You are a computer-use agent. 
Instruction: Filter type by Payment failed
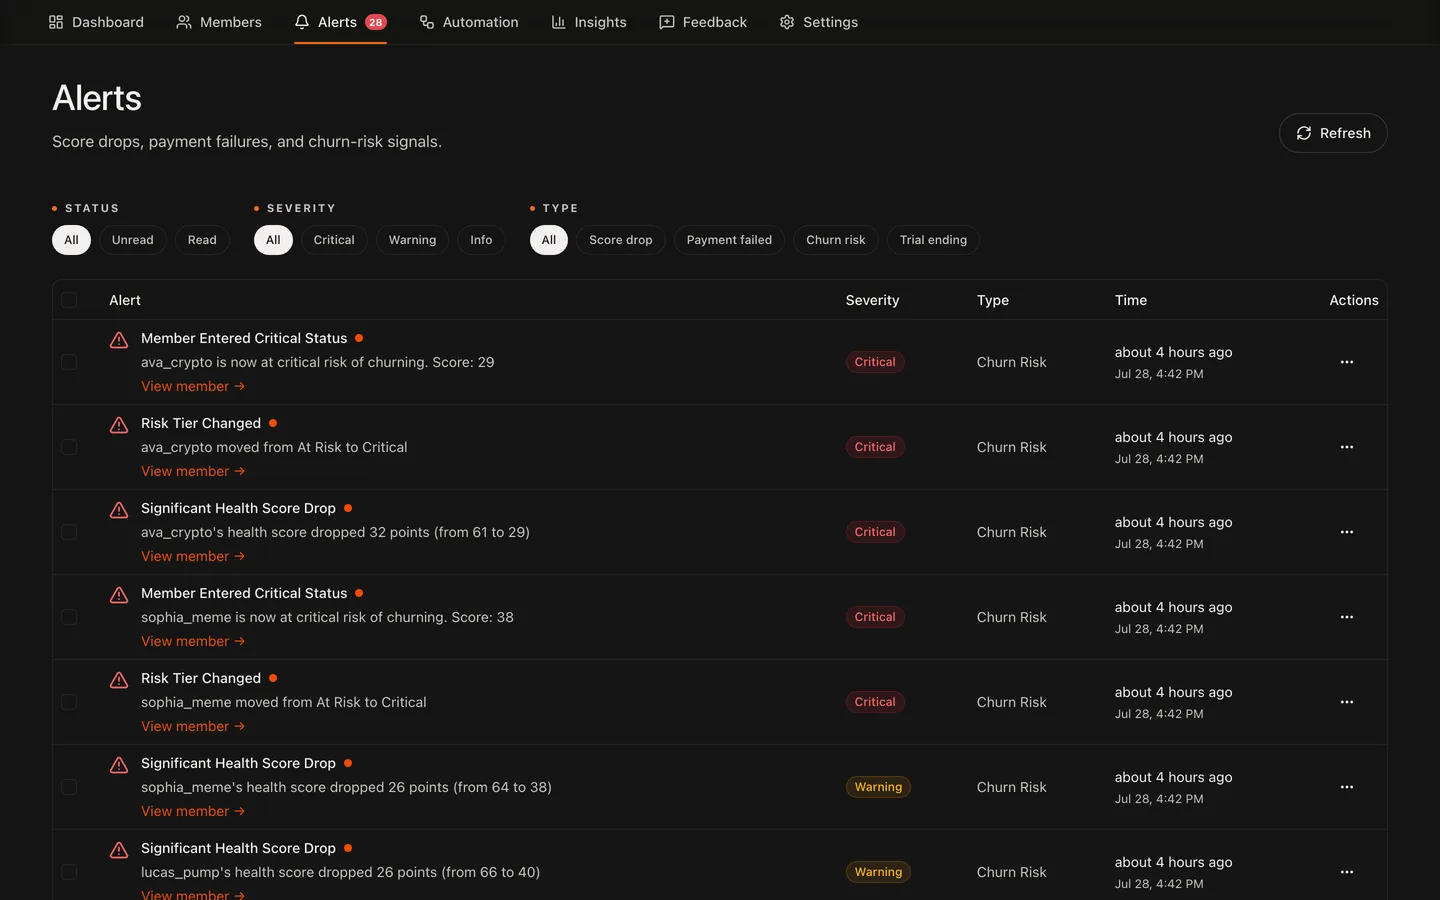729,240
